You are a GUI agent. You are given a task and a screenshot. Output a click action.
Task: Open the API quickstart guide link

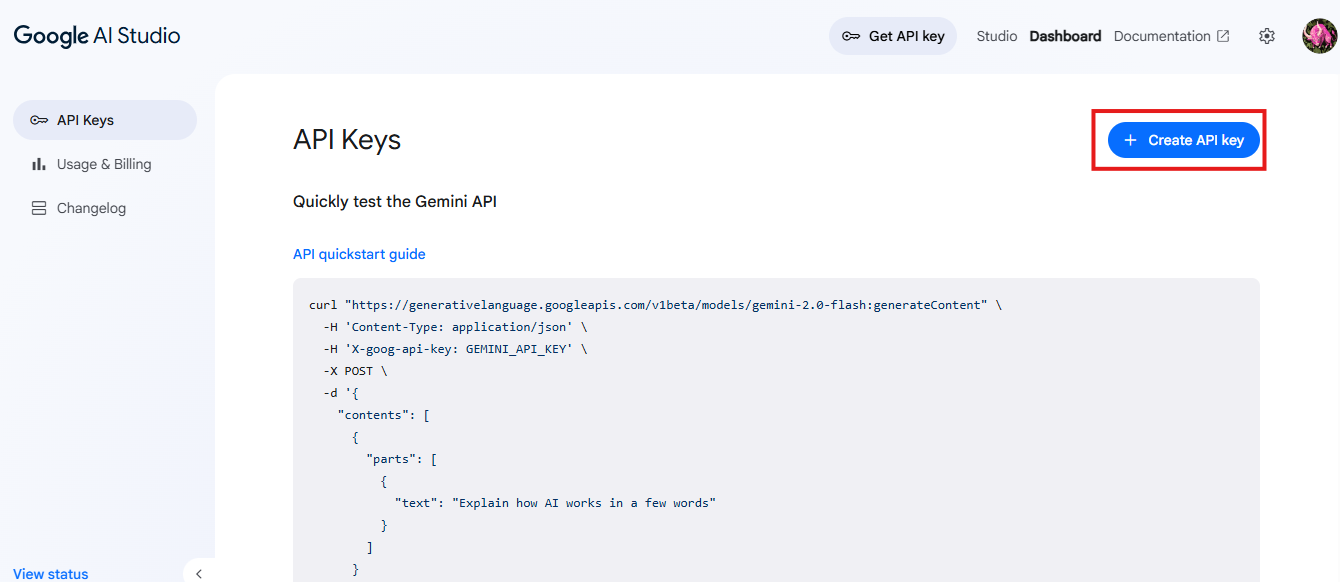(359, 254)
